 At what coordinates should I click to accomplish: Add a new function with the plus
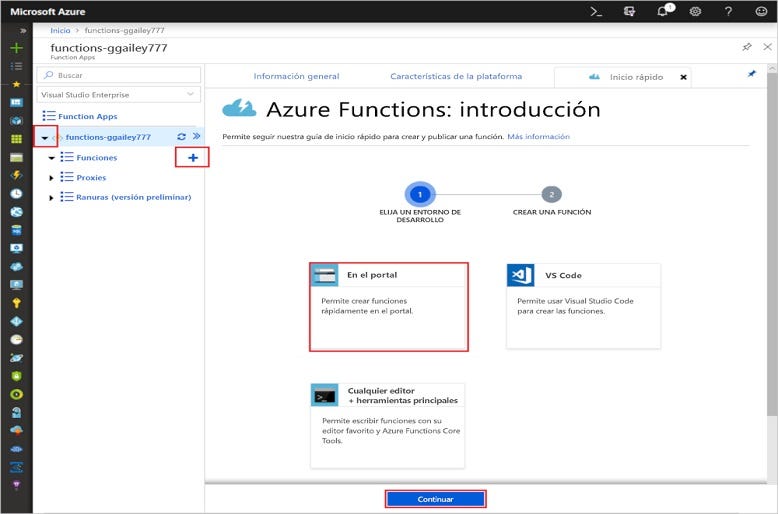[x=193, y=158]
